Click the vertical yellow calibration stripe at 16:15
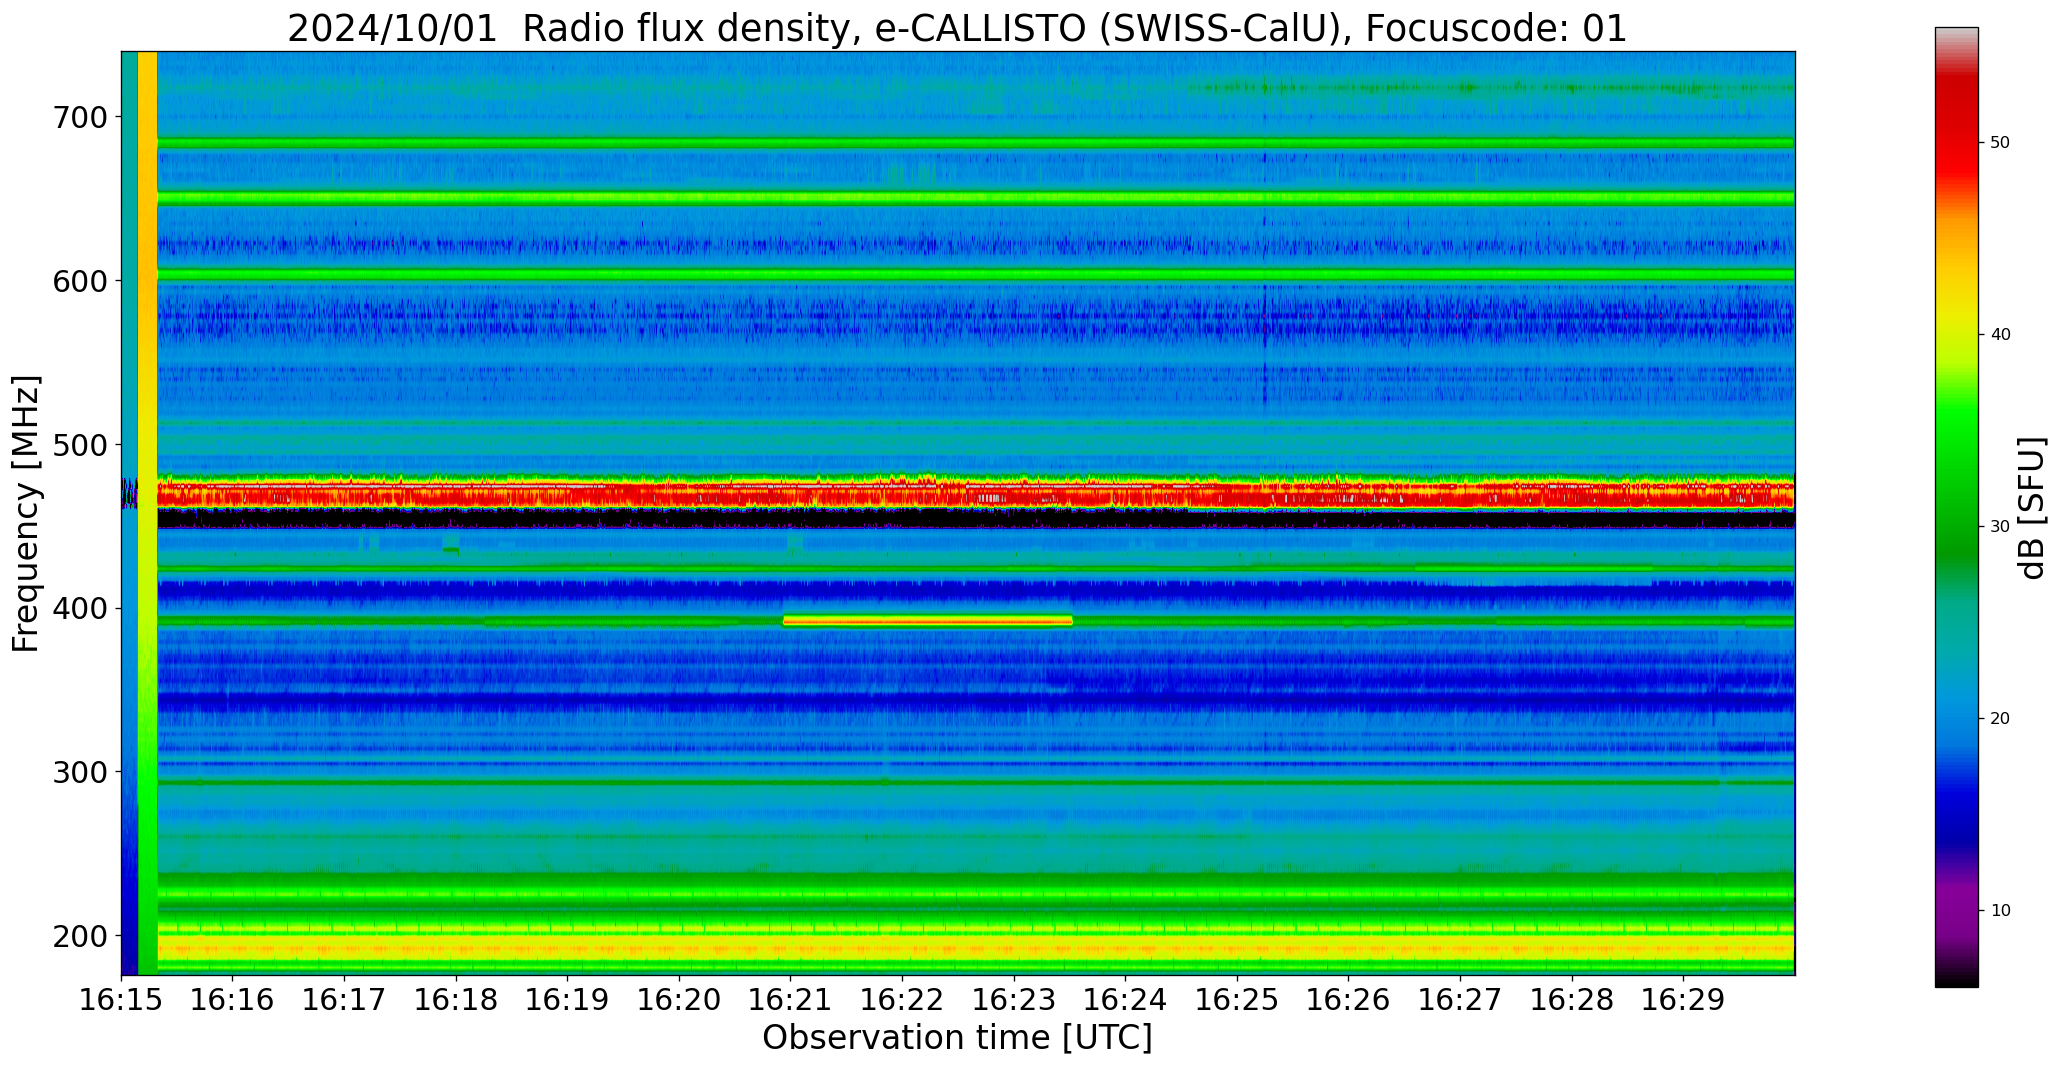Viewport: 2062px width, 1067px height. point(147,513)
